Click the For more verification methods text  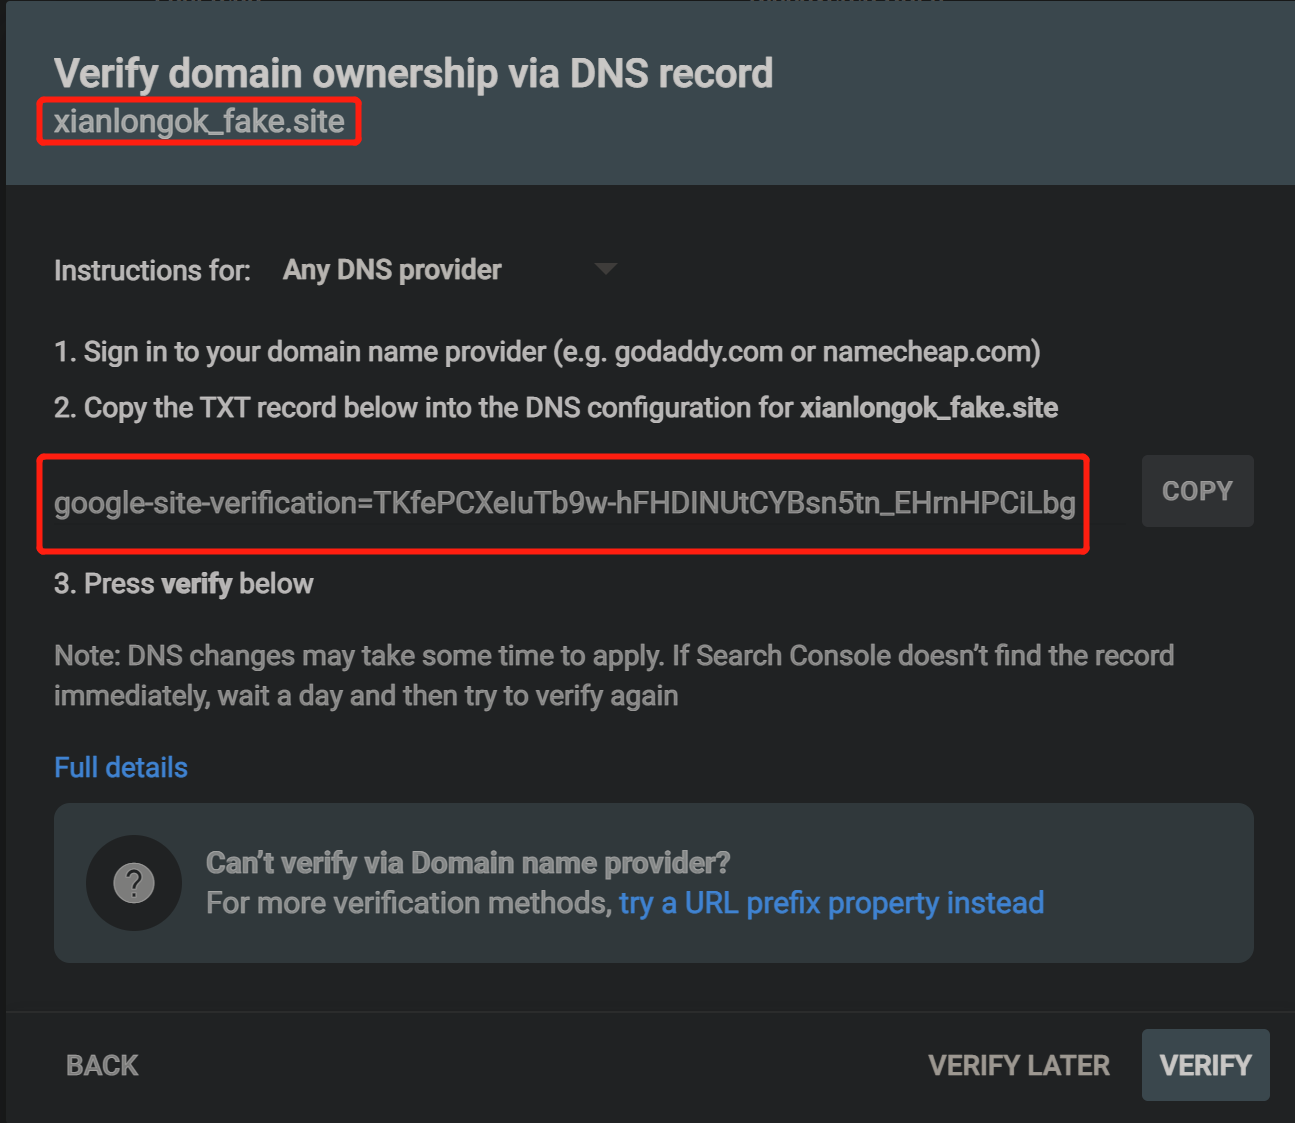(x=409, y=903)
